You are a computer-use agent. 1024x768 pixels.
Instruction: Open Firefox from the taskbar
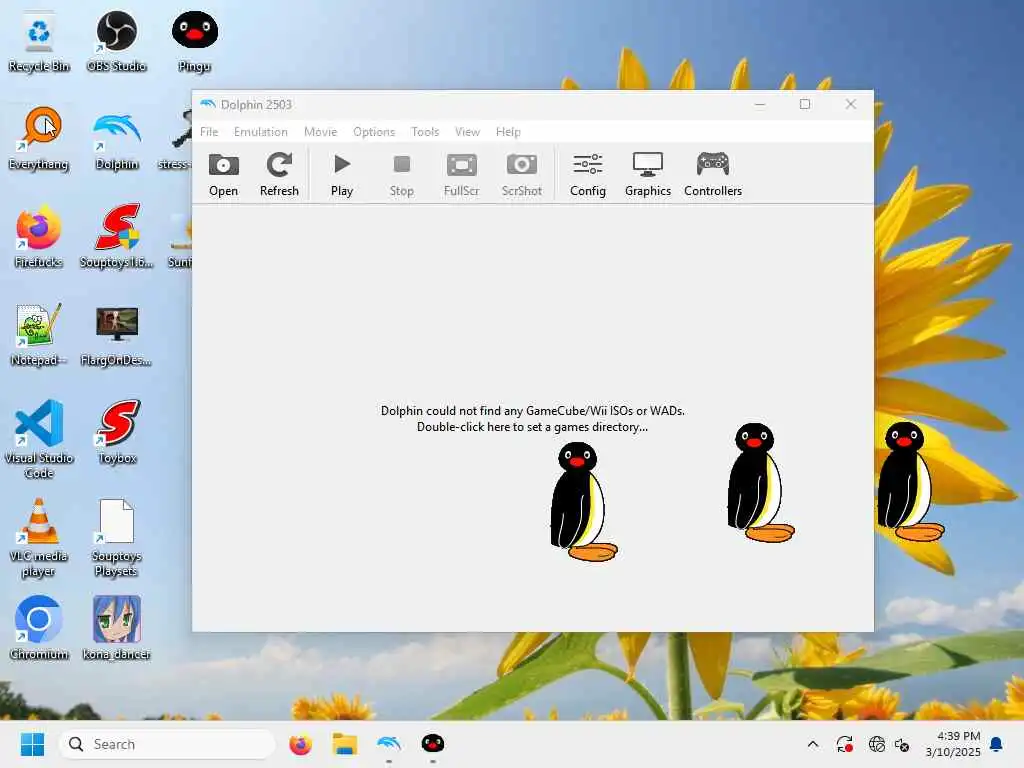point(300,744)
